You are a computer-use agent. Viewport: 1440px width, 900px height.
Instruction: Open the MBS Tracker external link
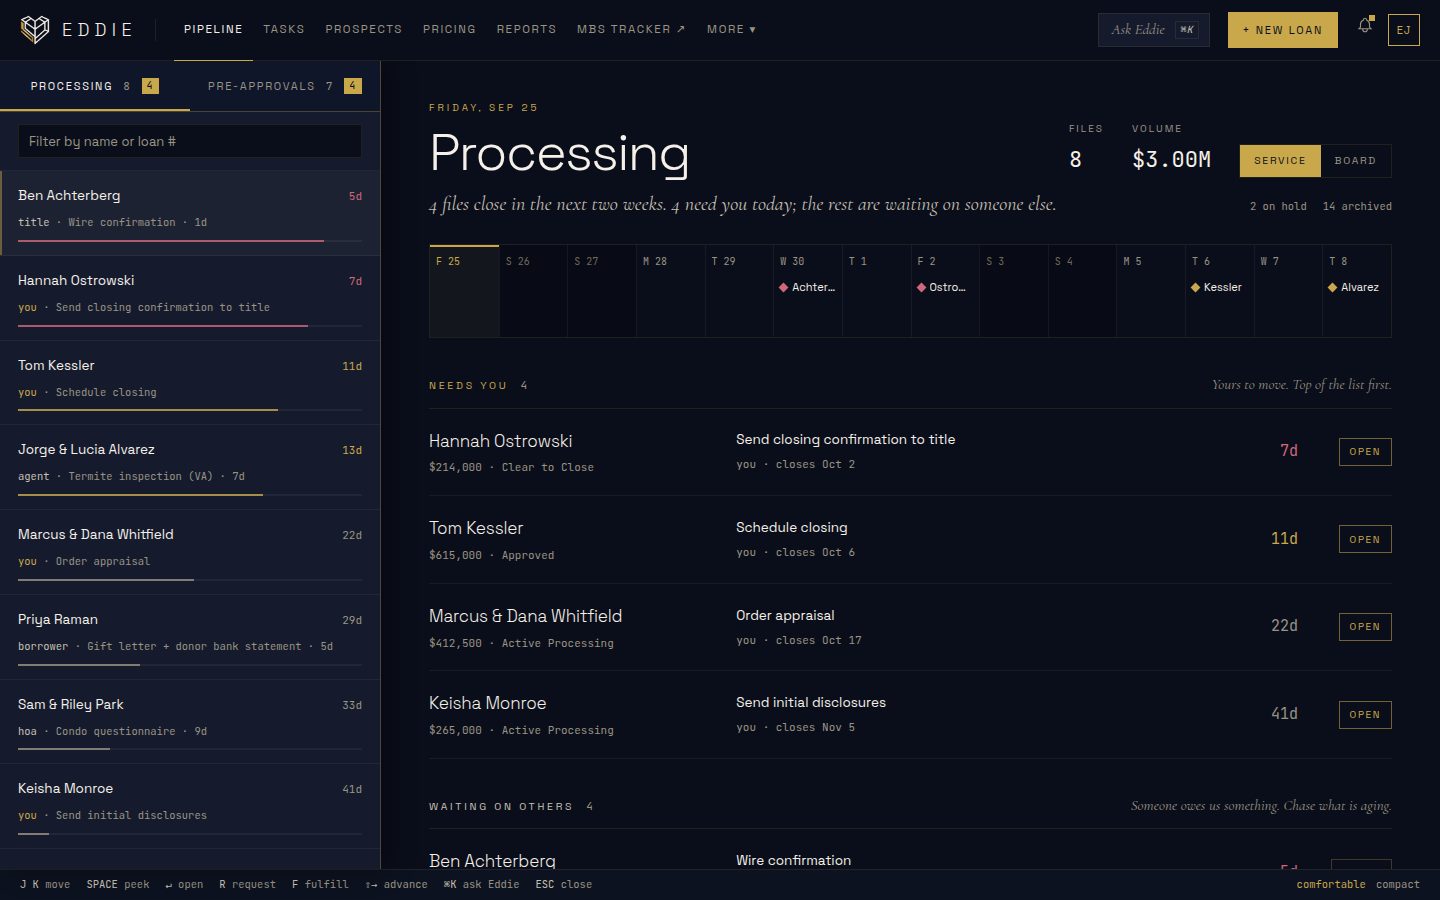tap(631, 30)
